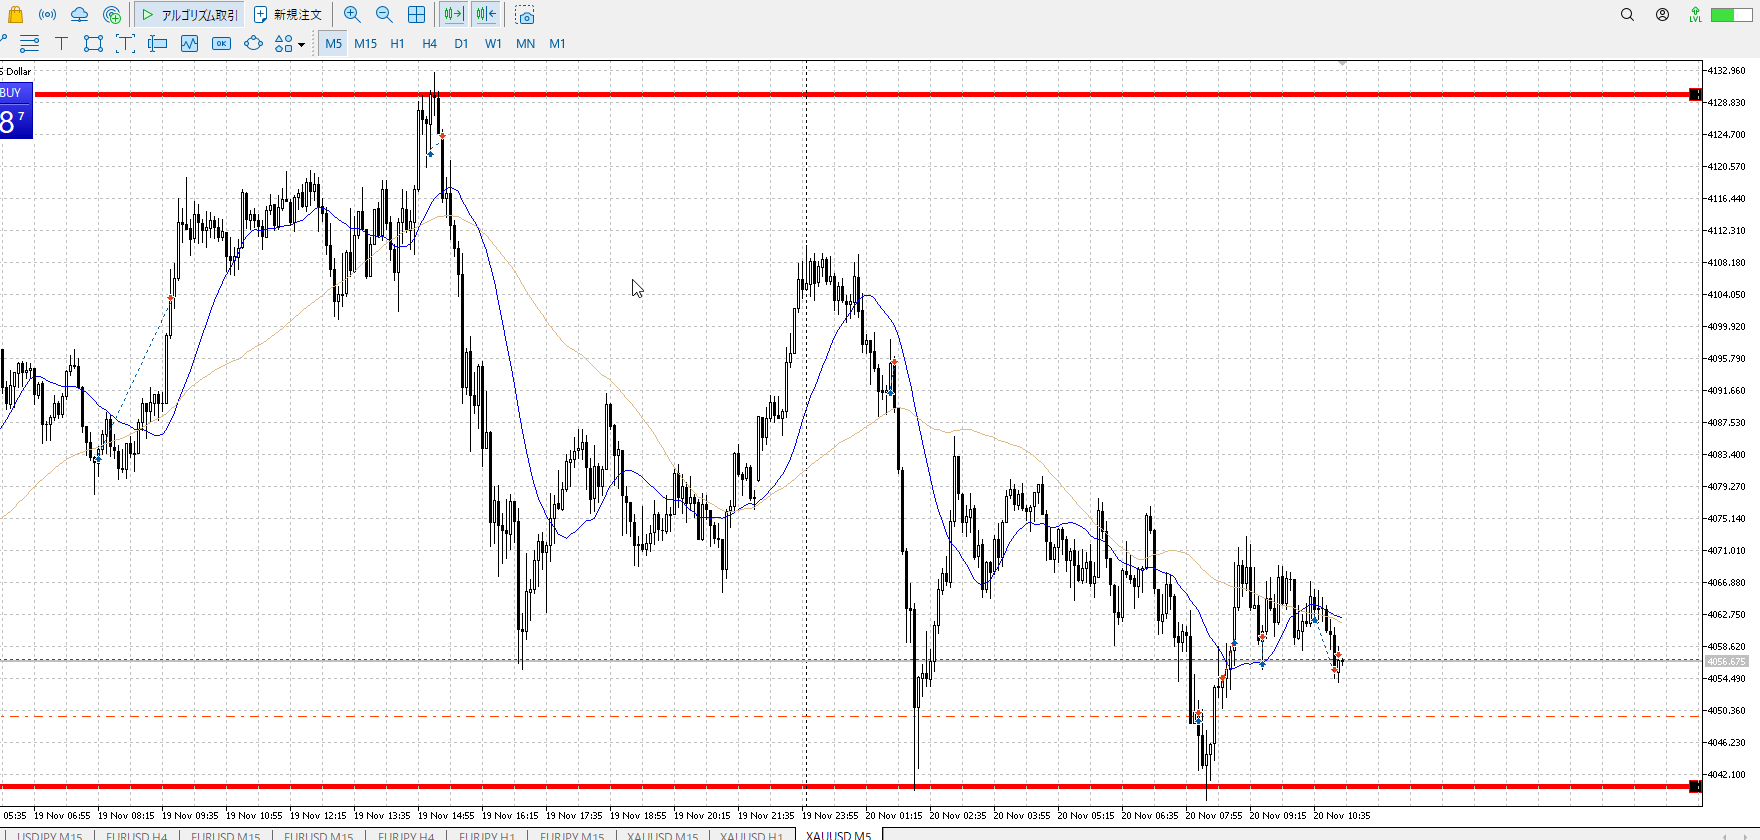
Task: Zoom out of the chart
Action: pos(384,15)
